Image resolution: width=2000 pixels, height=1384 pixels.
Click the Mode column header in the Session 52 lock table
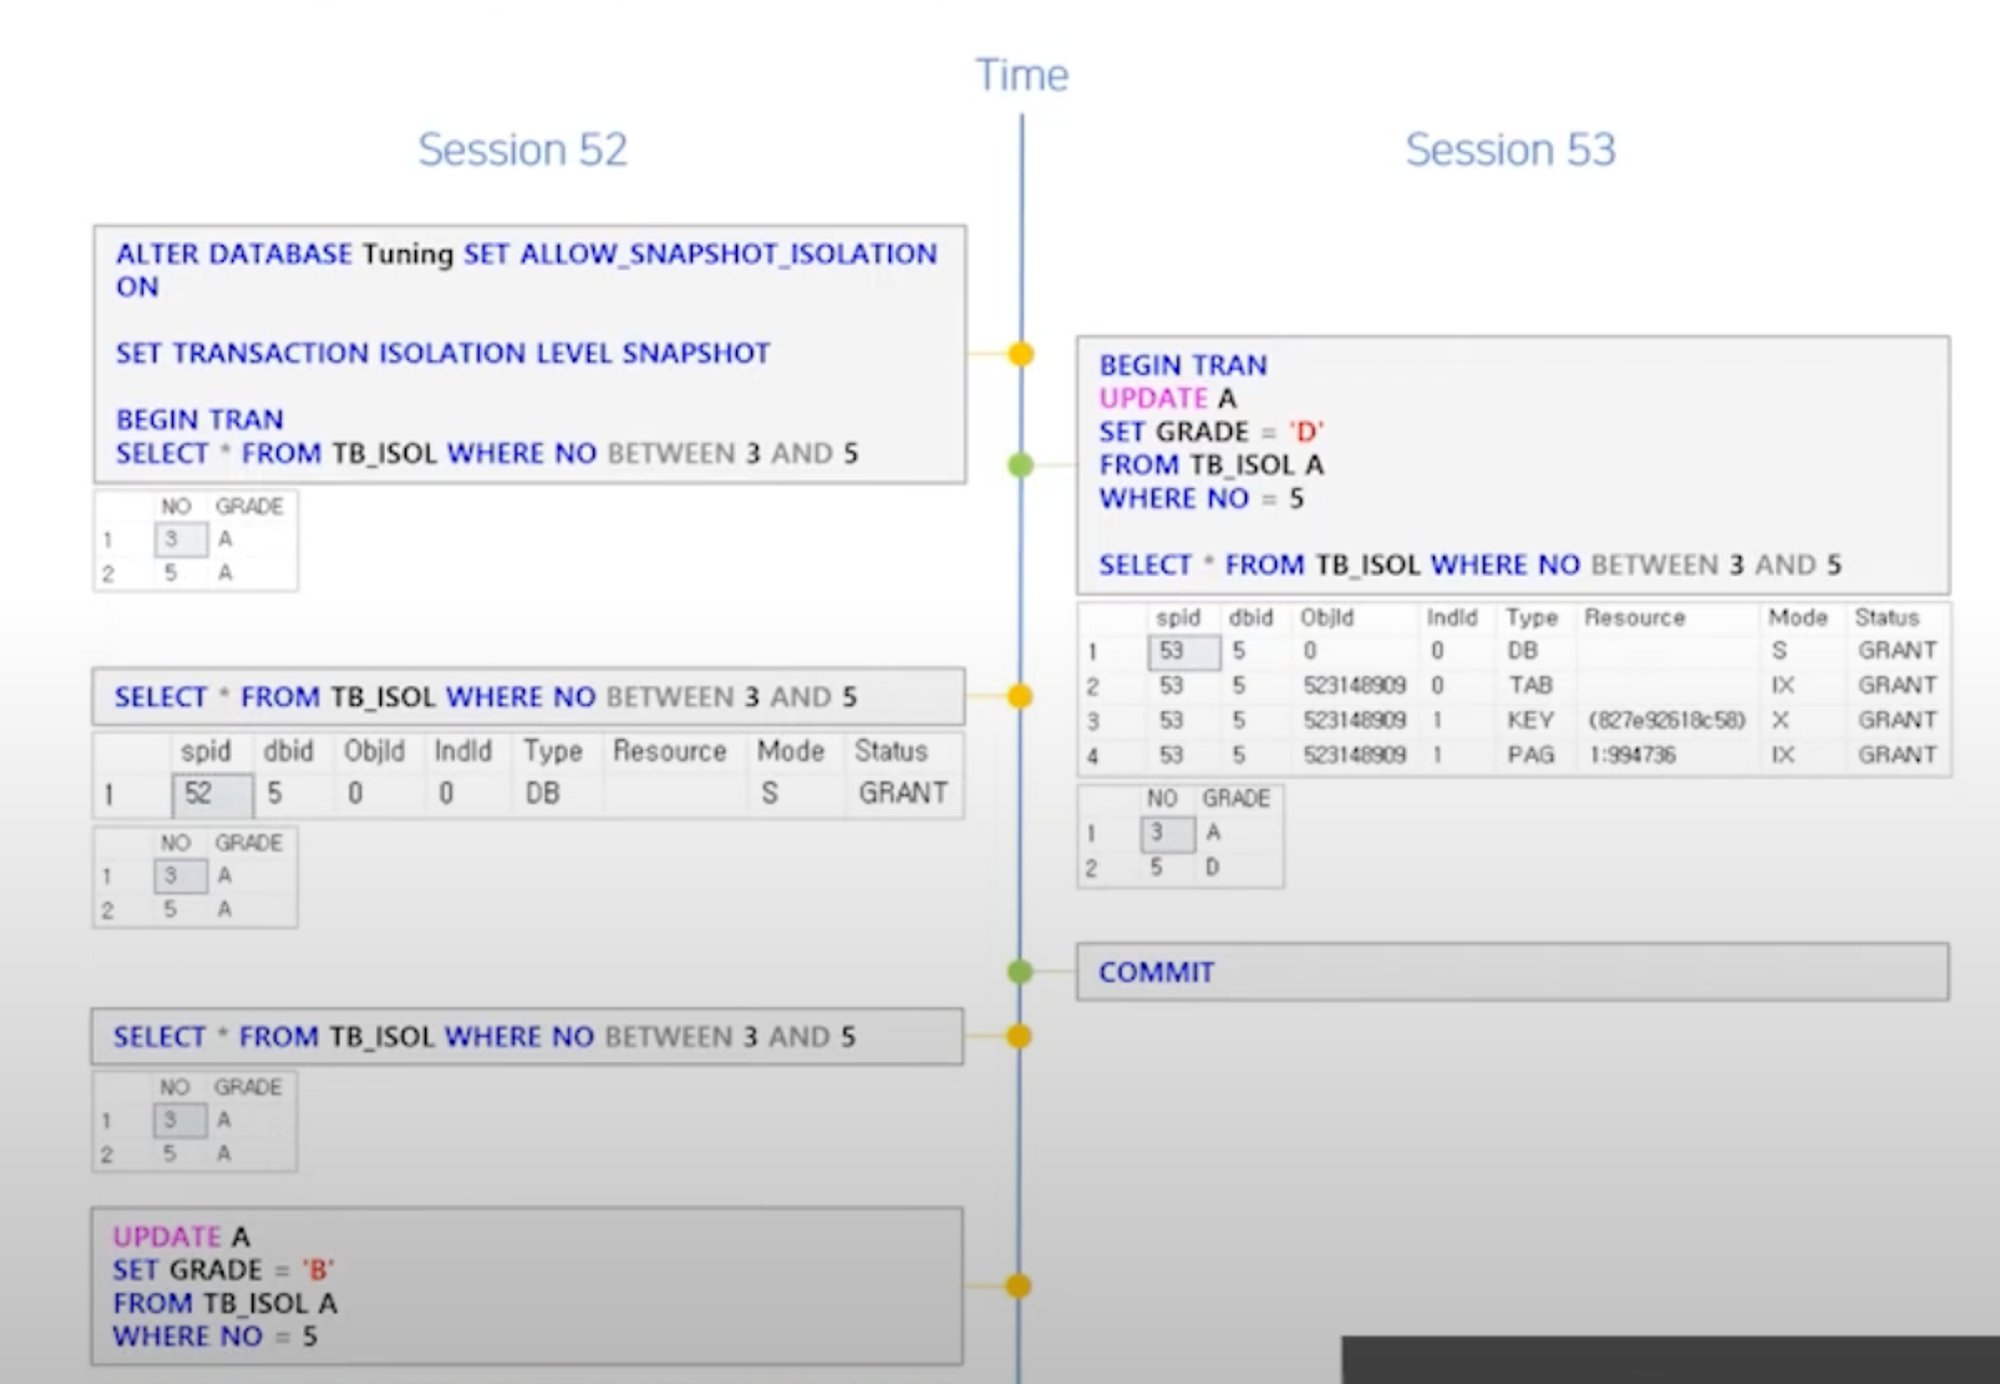[790, 751]
